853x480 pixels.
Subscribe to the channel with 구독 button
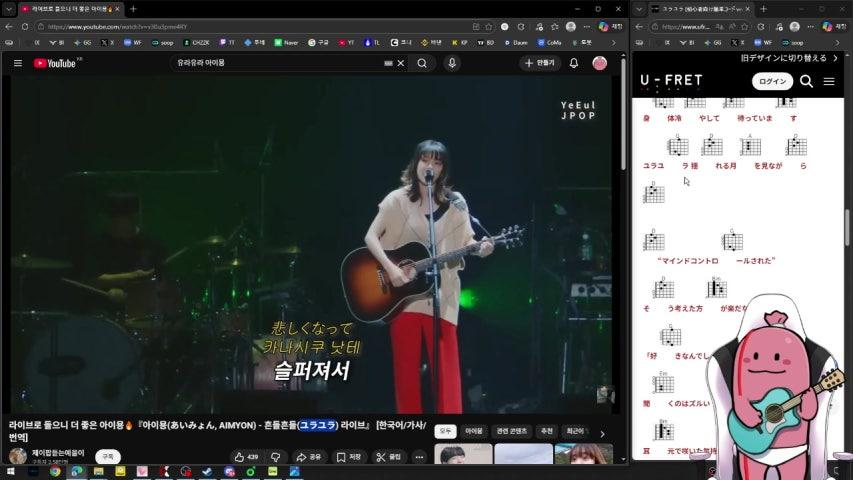pos(107,456)
